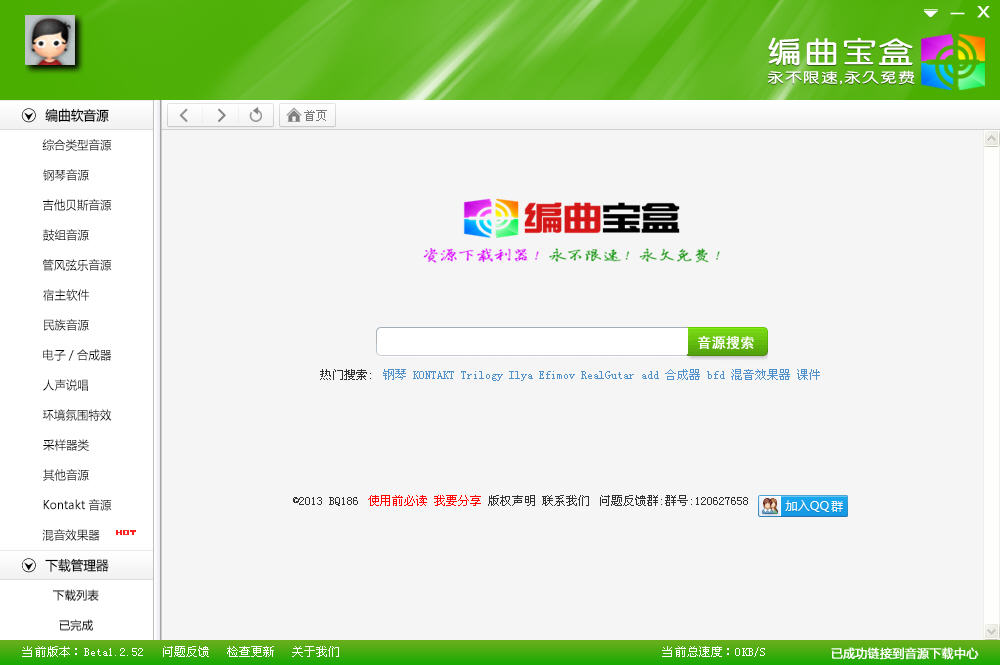The height and width of the screenshot is (665, 1000).
Task: Click the colorful 编曲宝盒 logo on the page
Action: [571, 218]
